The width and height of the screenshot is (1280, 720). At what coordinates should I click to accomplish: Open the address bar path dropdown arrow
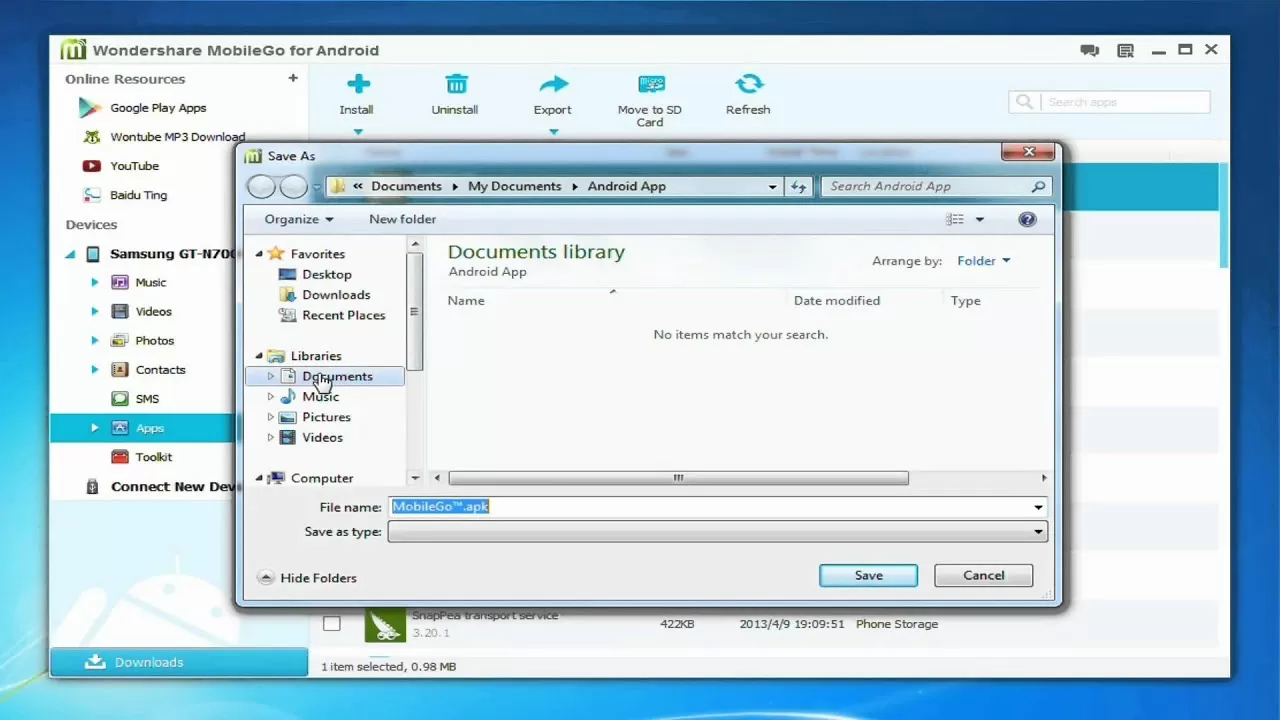pyautogui.click(x=772, y=187)
